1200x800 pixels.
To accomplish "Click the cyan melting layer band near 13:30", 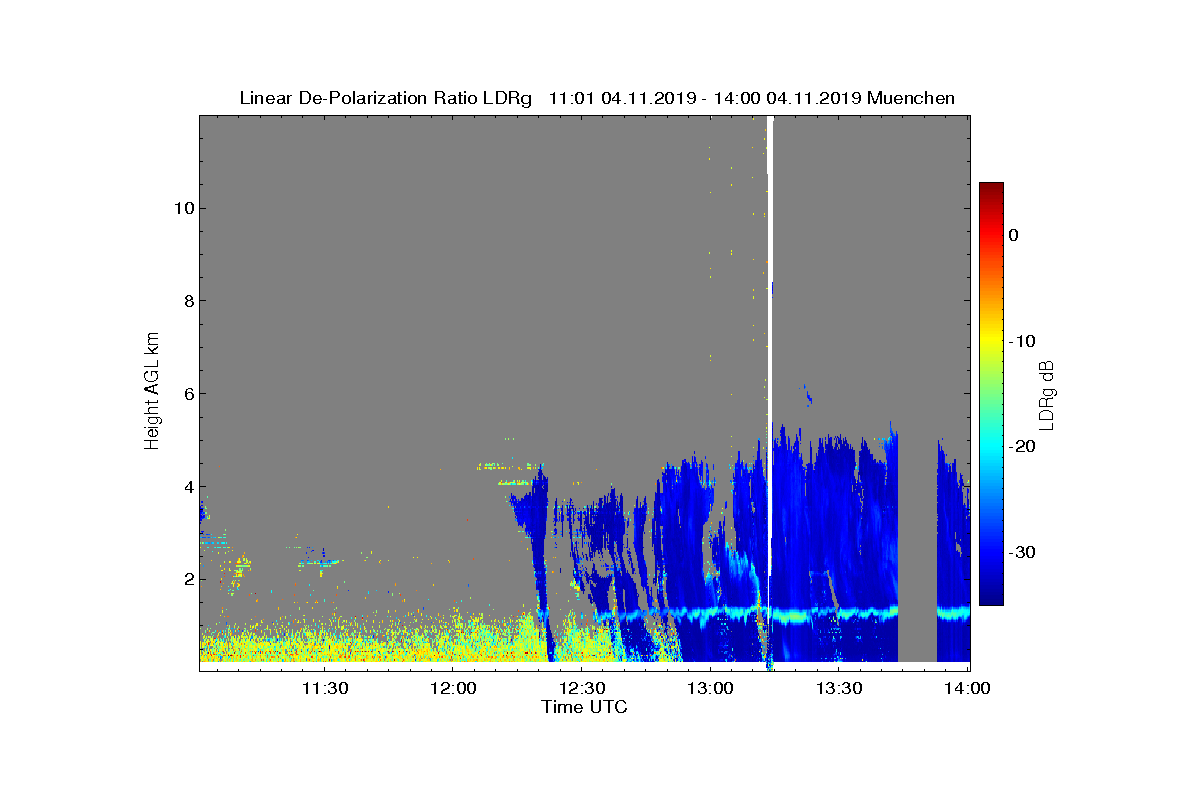I will (x=840, y=612).
